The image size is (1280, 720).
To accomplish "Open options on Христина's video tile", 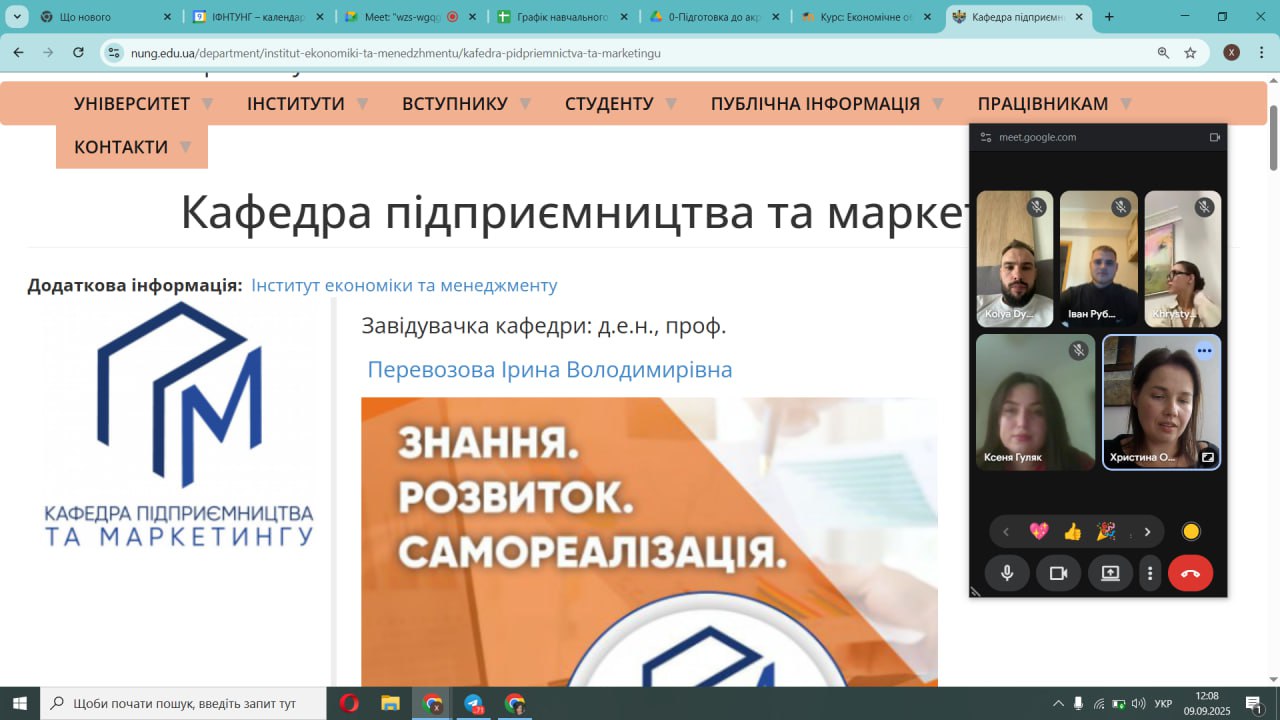I will click(1204, 351).
